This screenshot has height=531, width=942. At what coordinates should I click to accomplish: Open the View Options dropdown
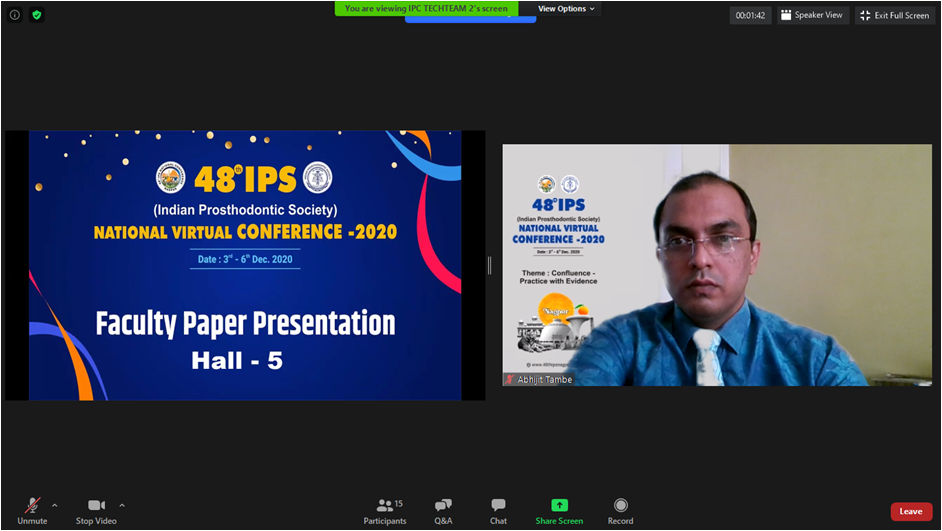(566, 9)
